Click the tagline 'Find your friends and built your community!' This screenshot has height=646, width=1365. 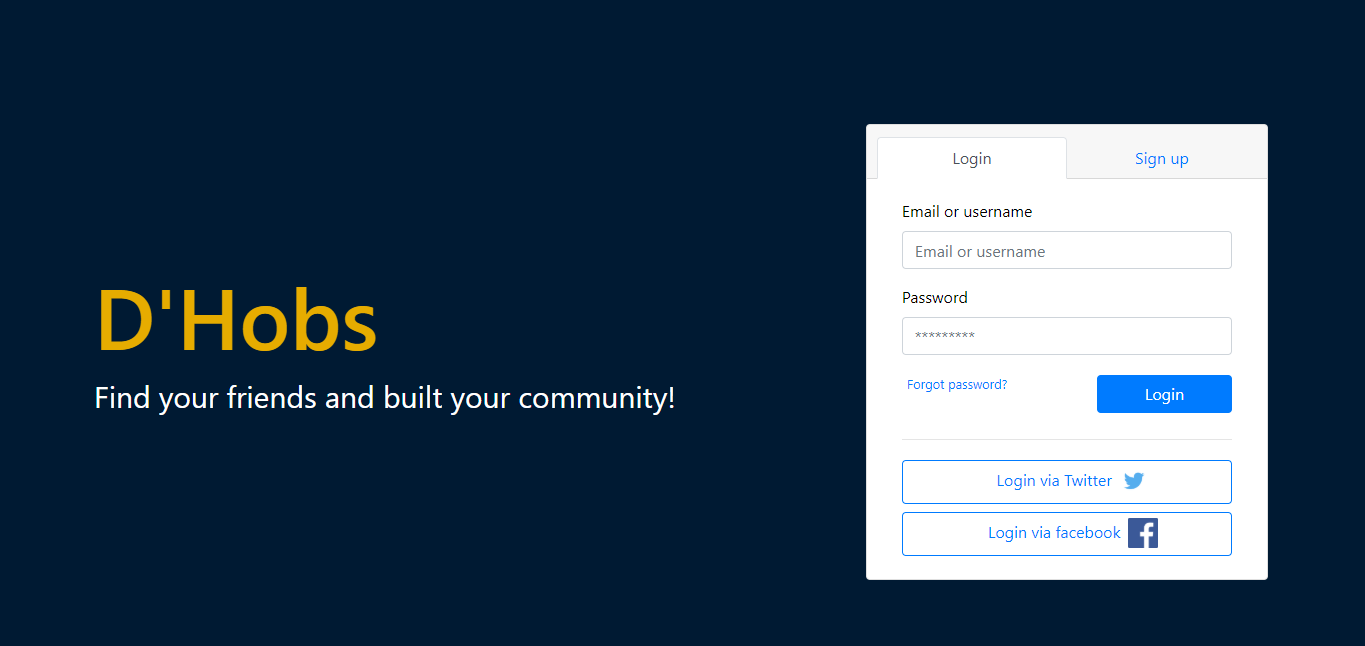click(x=385, y=398)
